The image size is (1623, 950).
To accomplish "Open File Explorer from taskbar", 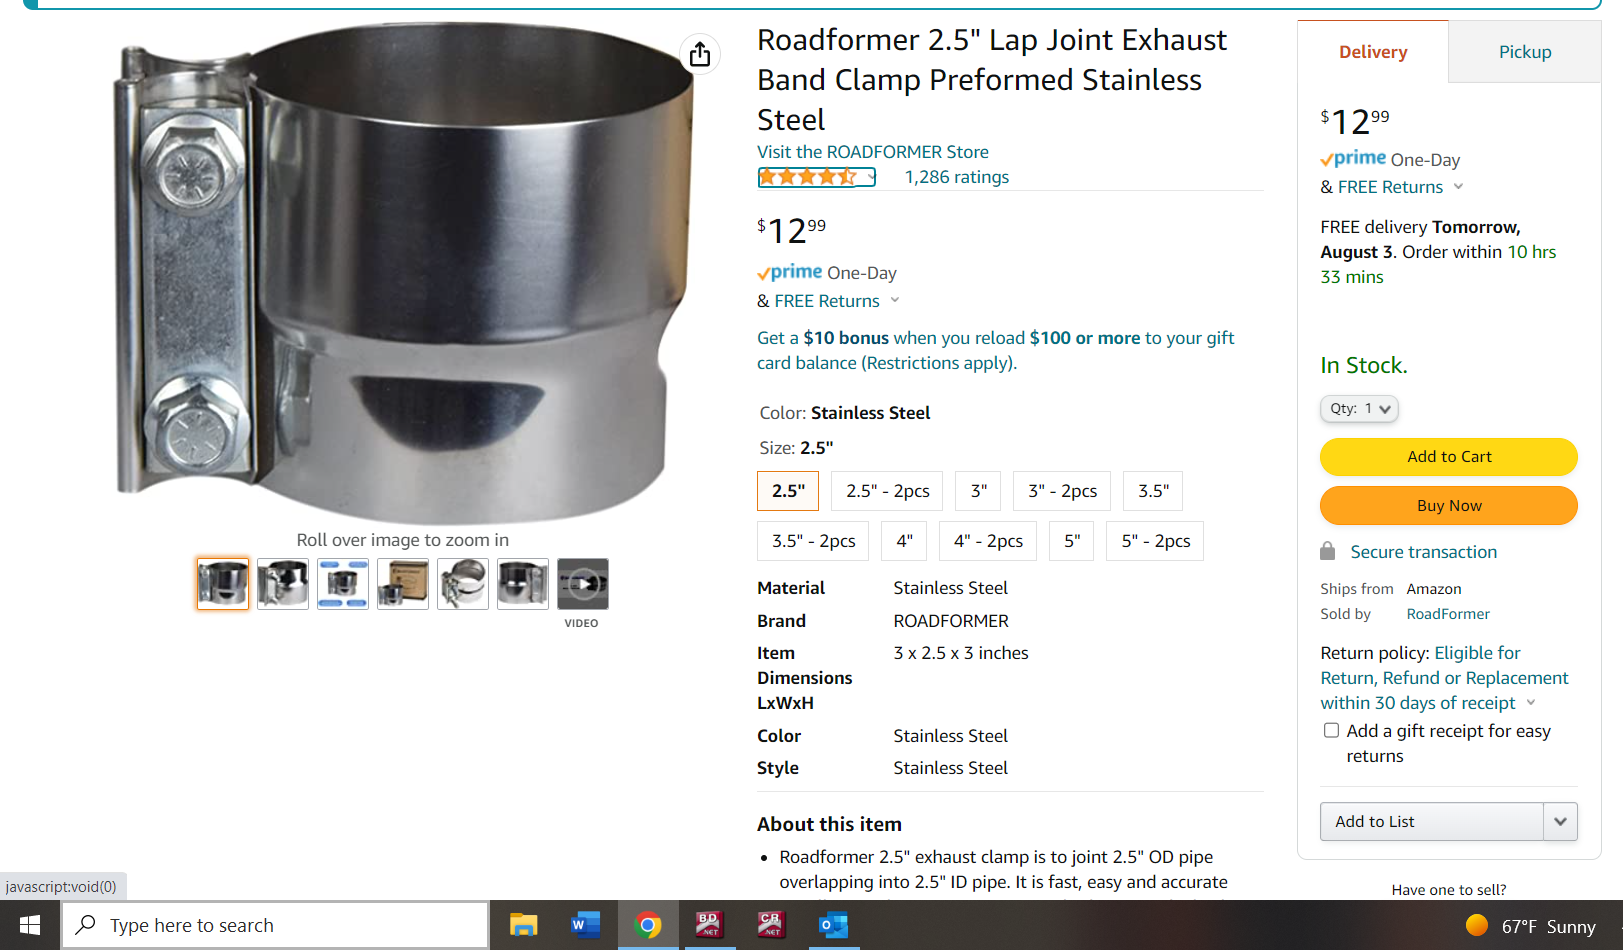I will [523, 925].
